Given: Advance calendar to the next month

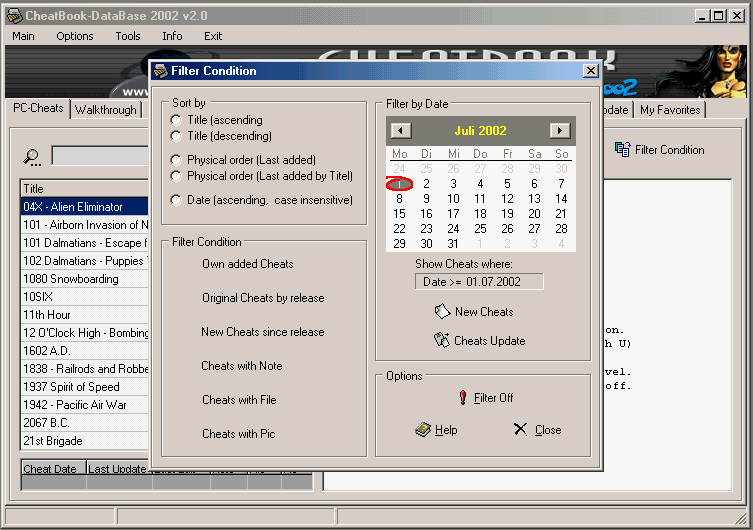Looking at the screenshot, I should coord(560,131).
